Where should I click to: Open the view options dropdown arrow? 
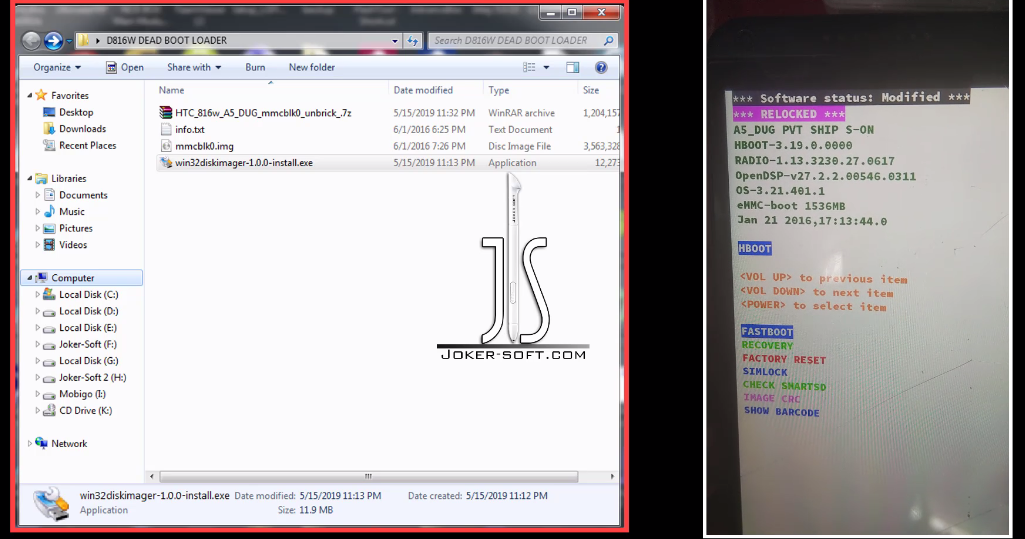[546, 67]
